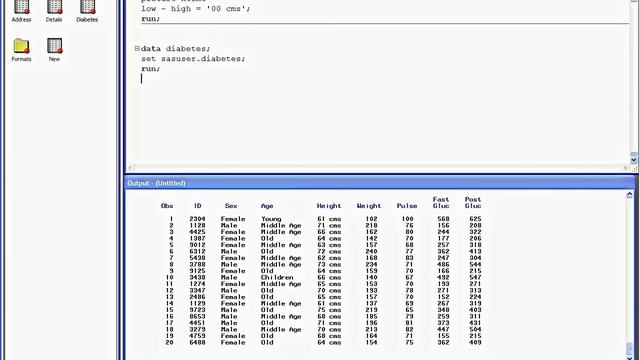Image resolution: width=640 pixels, height=360 pixels.
Task: Click ID value 4425 in output
Action: click(x=197, y=232)
